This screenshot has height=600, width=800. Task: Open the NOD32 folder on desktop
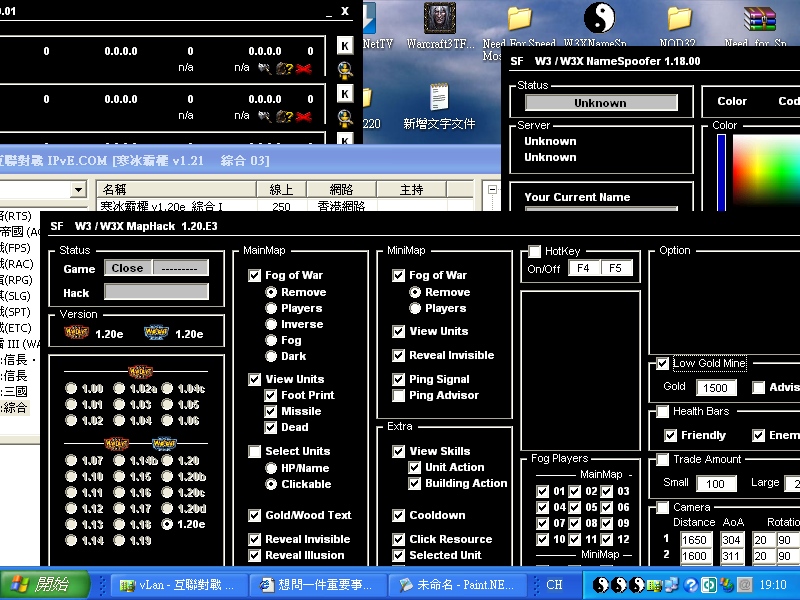[680, 20]
